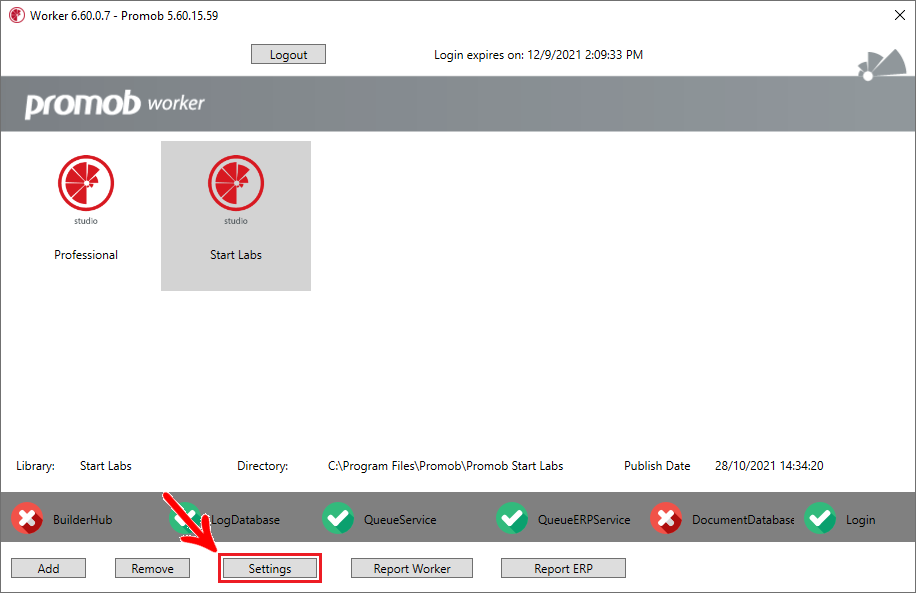Click the 'QueueERPService' status label
This screenshot has height=593, width=916.
pos(584,519)
